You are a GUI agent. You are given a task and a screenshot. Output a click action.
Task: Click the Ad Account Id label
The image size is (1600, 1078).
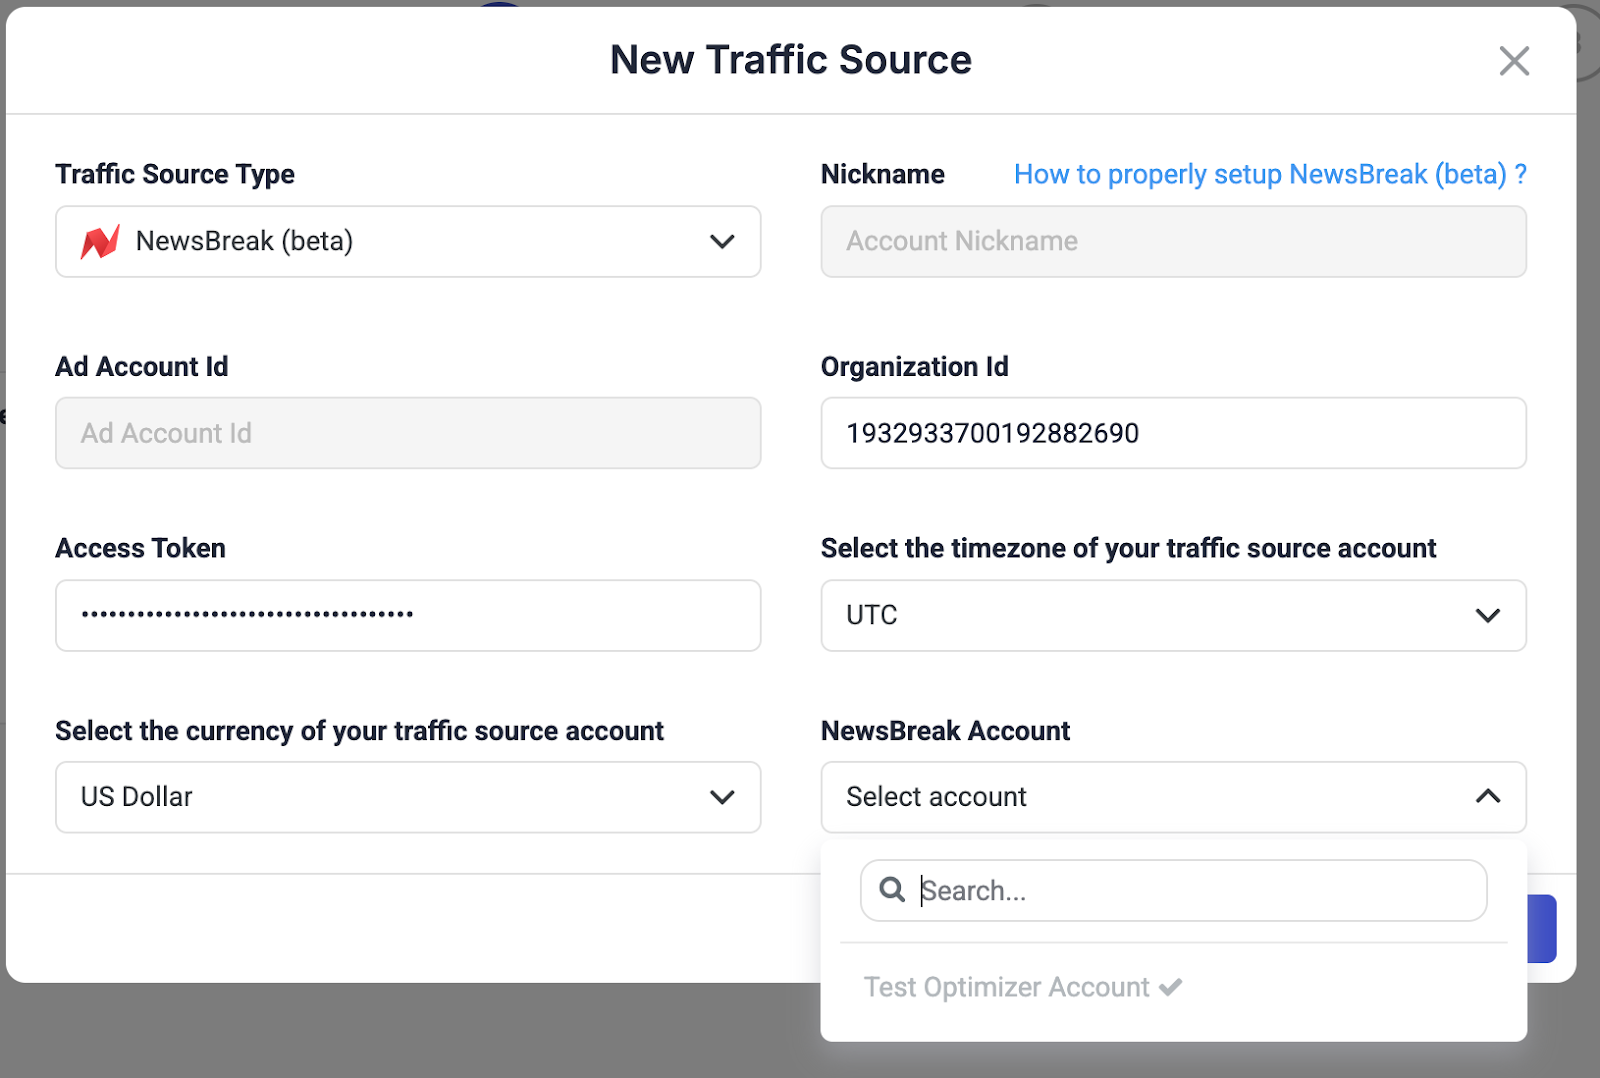142,367
